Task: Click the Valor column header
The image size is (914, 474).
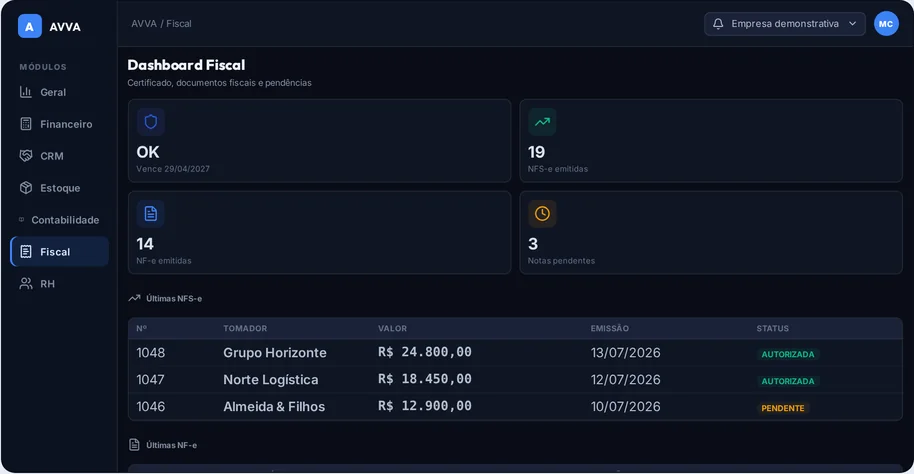Action: (392, 328)
